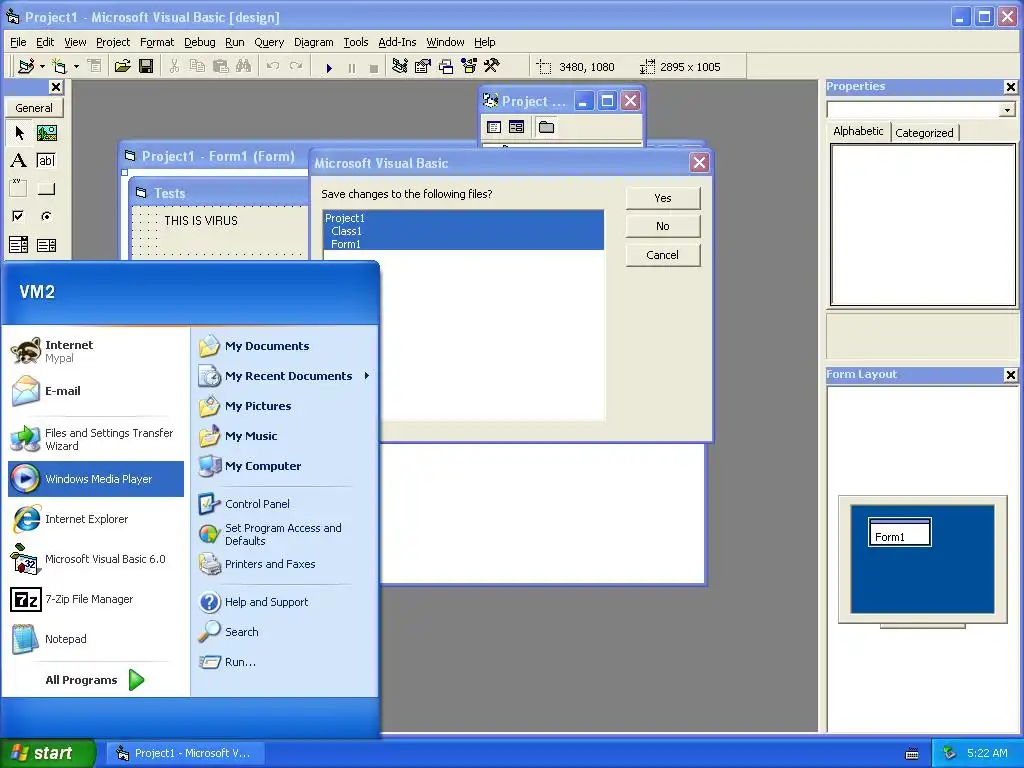Click No in the save dialog
The height and width of the screenshot is (768, 1024).
663,226
